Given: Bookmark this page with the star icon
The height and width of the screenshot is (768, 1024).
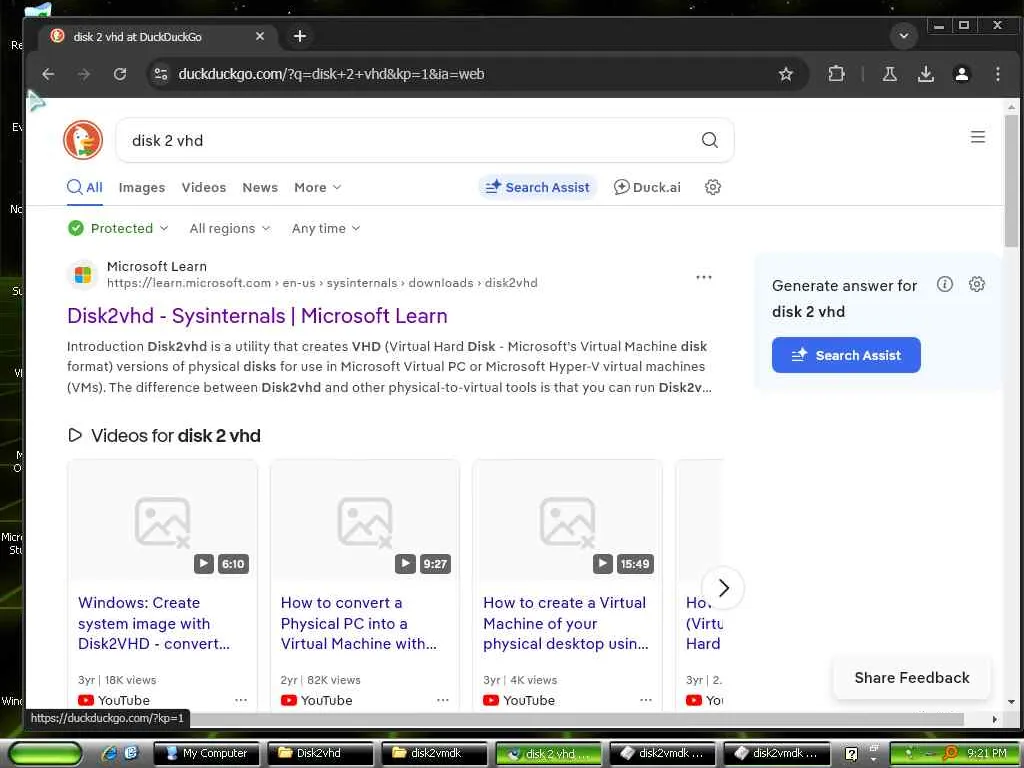Looking at the screenshot, I should pos(786,74).
